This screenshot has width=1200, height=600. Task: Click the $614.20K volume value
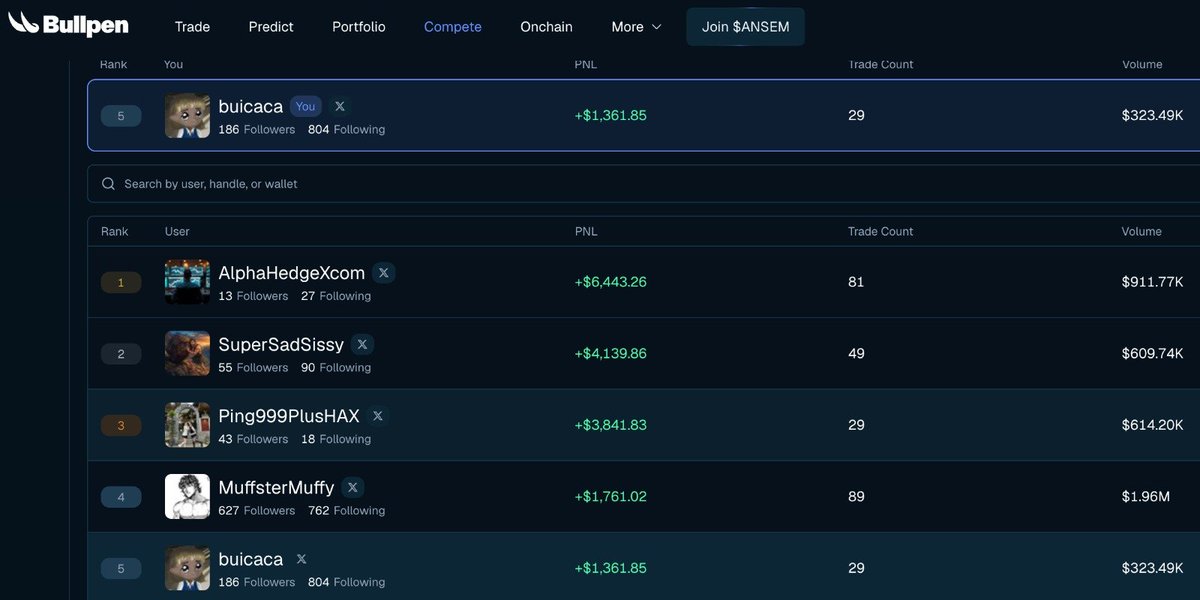(1152, 425)
